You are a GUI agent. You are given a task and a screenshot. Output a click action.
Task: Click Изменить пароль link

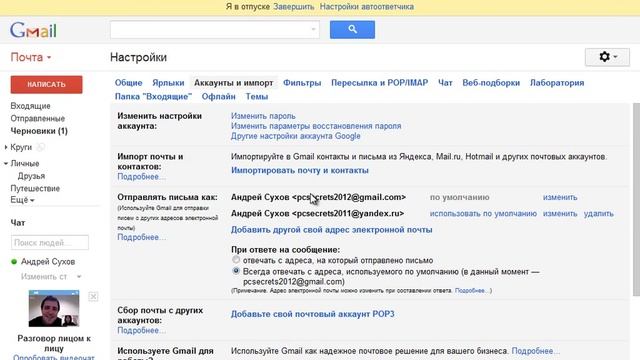tap(263, 116)
